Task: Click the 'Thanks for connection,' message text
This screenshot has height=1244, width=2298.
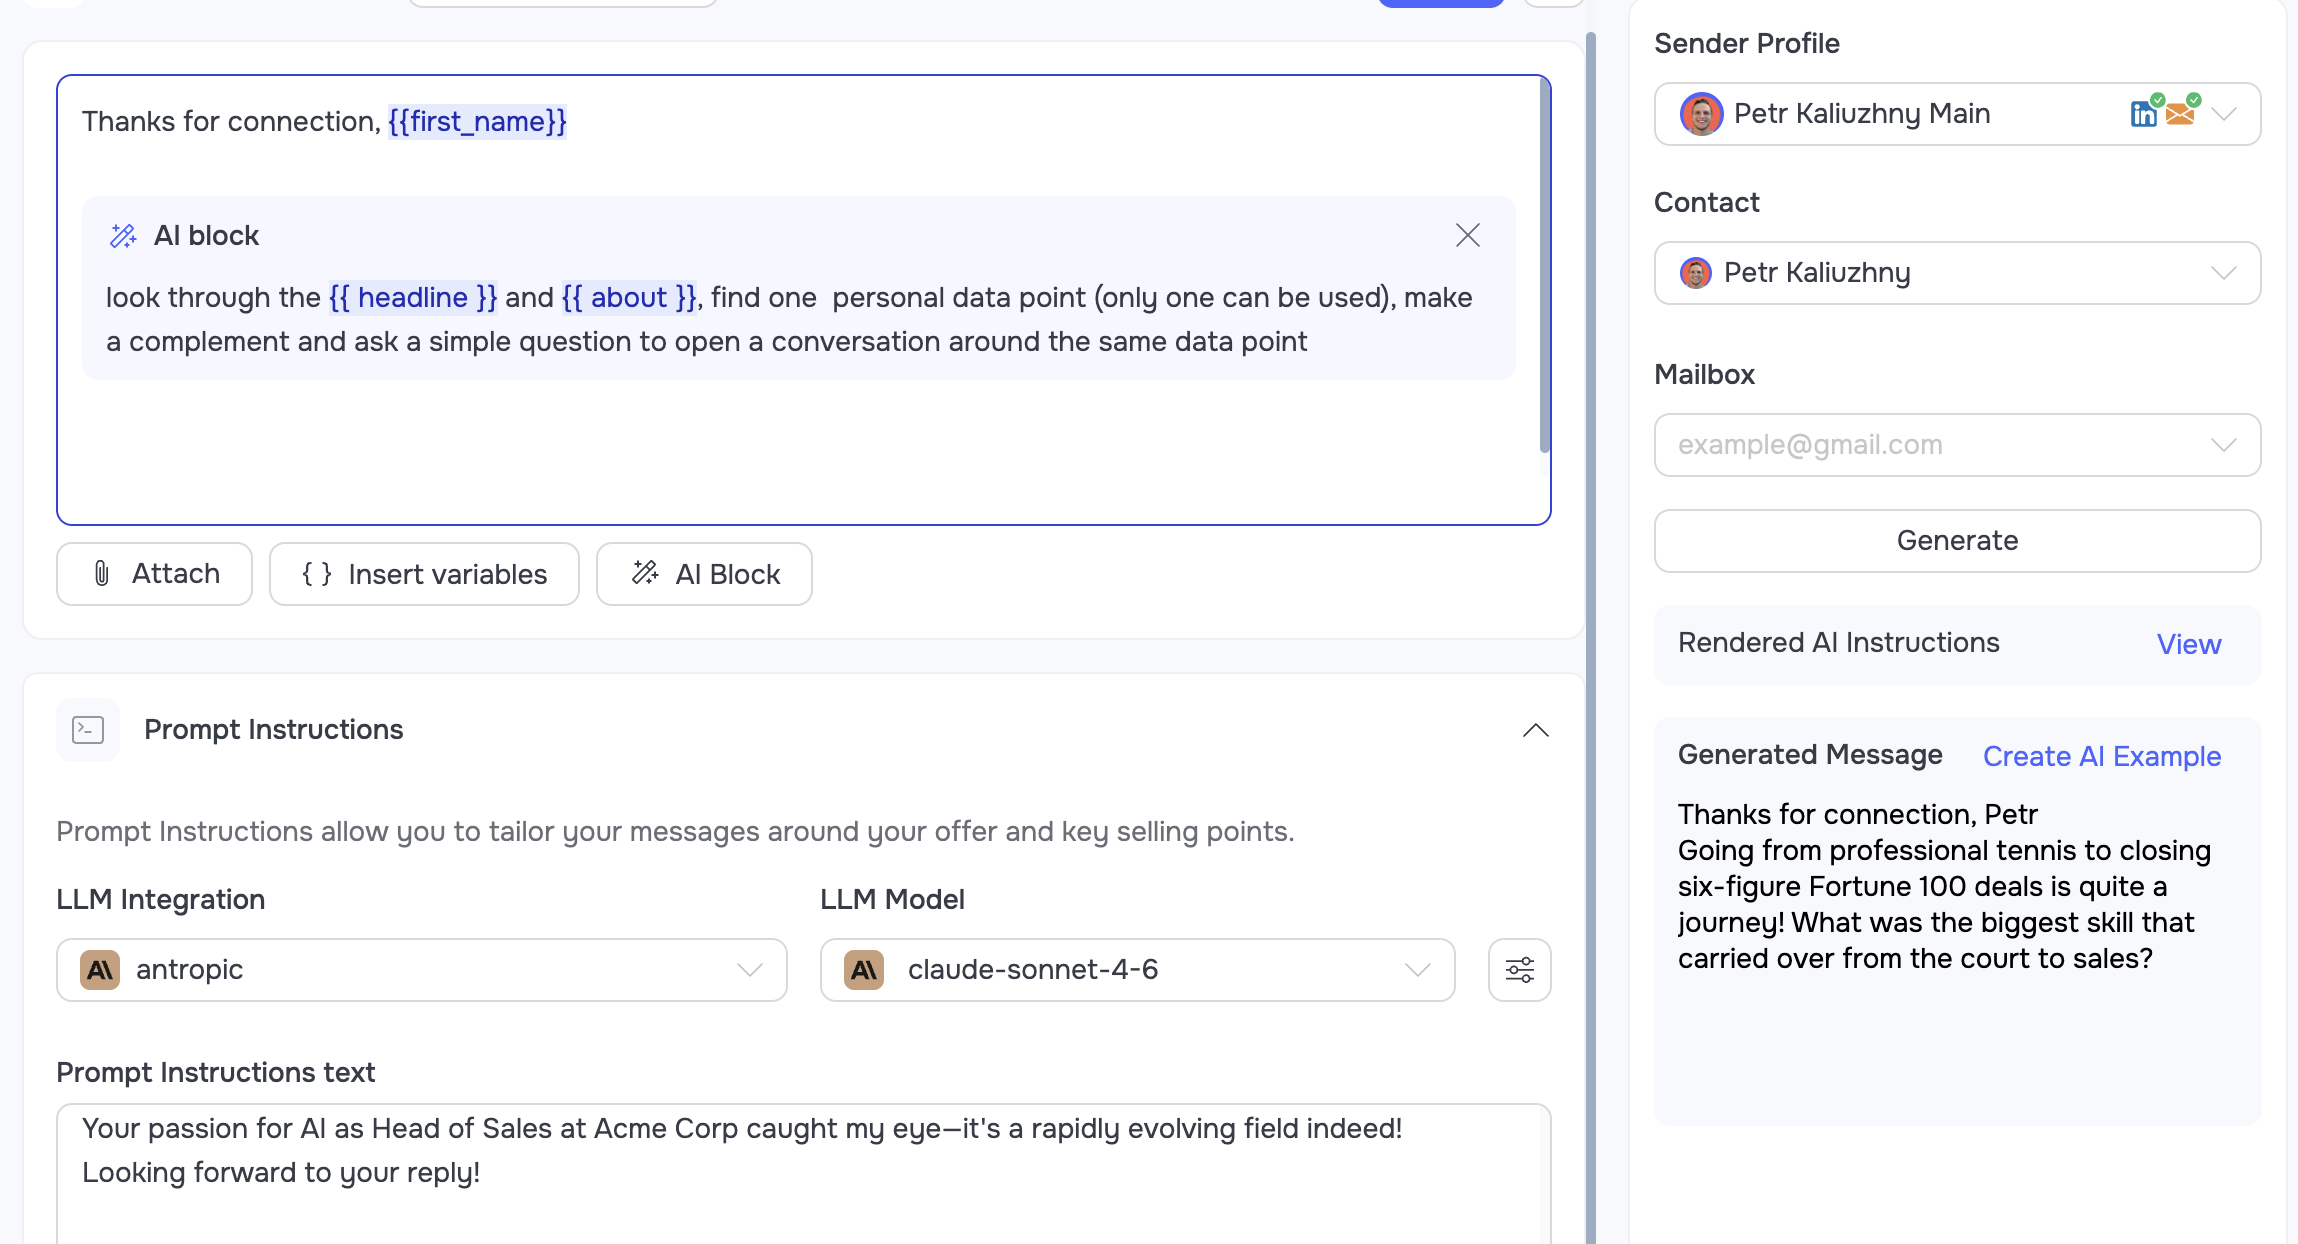Action: 231,122
